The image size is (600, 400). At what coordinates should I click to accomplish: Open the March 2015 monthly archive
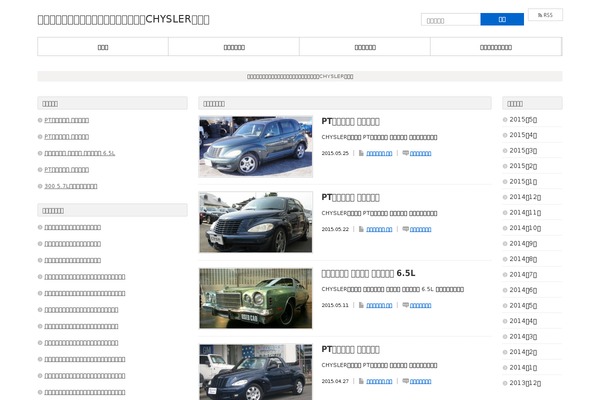coord(523,150)
